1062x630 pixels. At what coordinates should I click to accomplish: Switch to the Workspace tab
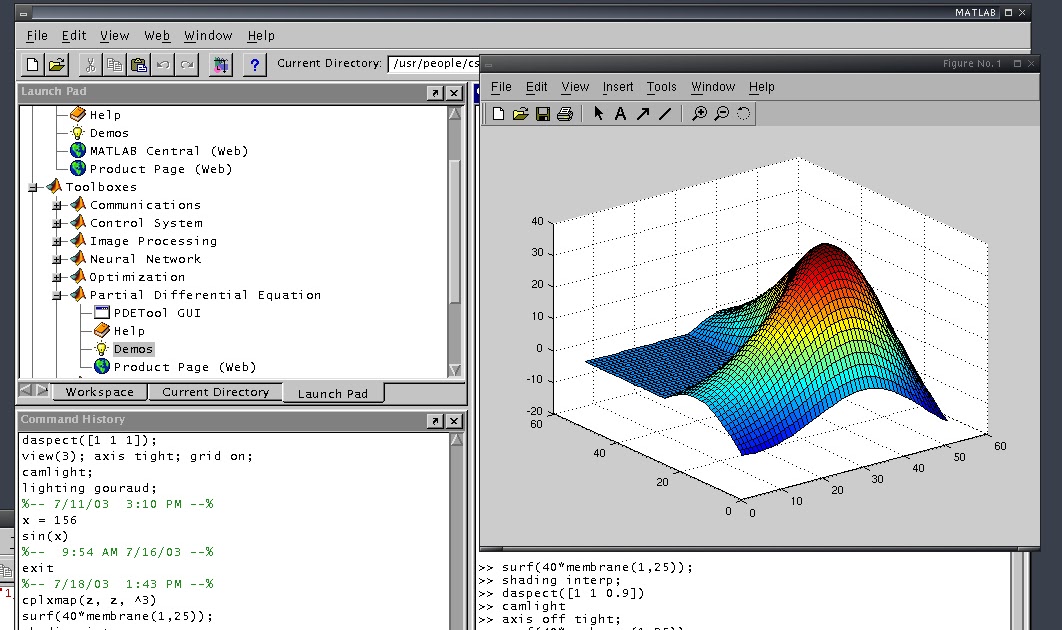pos(99,392)
